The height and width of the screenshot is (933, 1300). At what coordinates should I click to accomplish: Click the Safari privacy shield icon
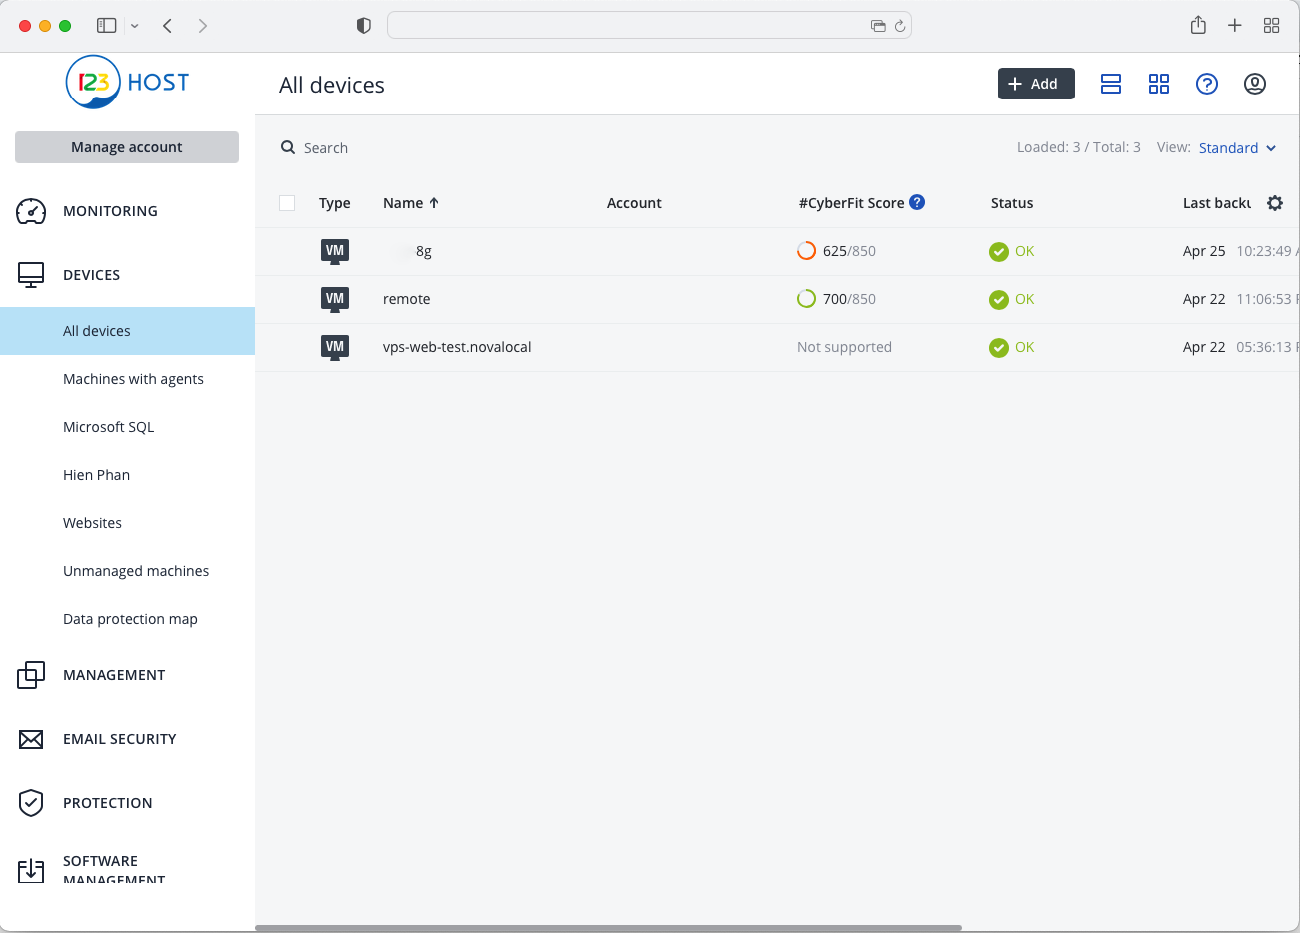click(x=364, y=26)
